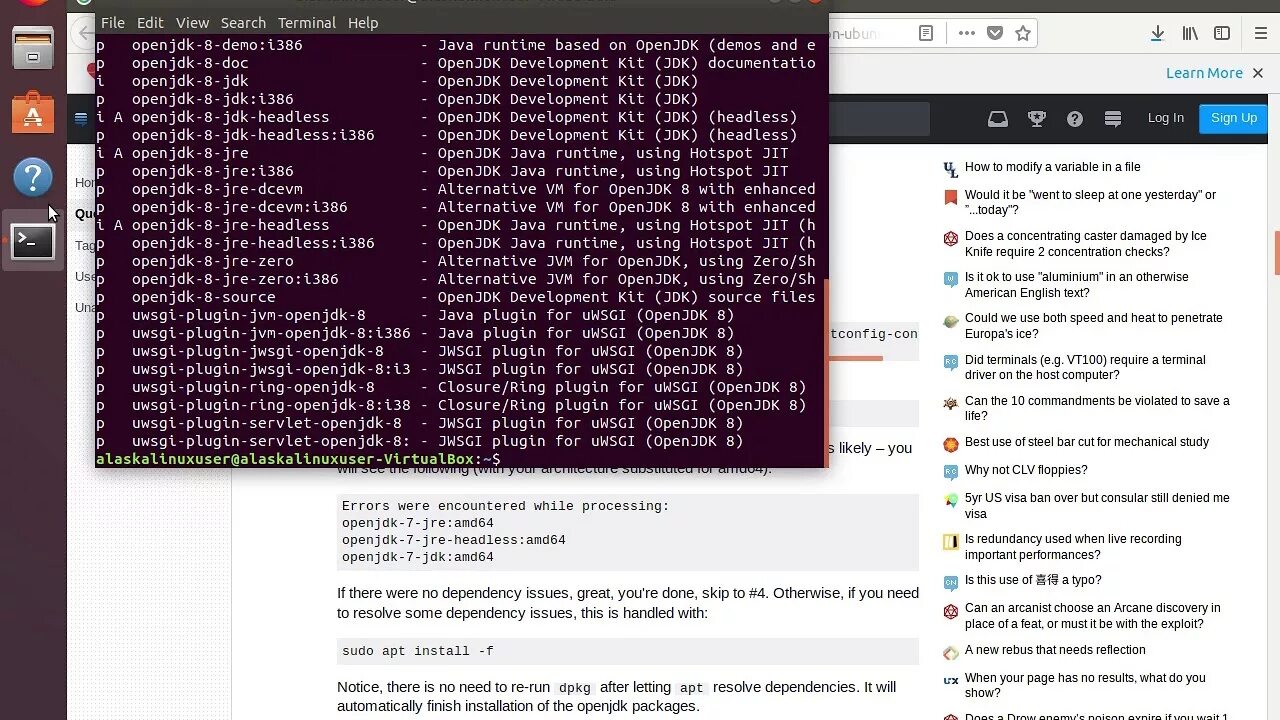
Task: Save page to Pocket
Action: [994, 33]
